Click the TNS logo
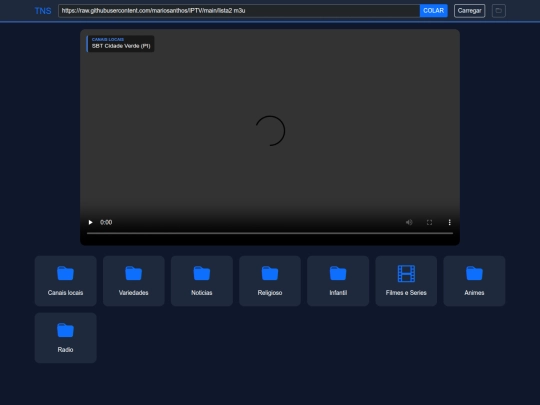Screen dimensions: 540x405 click(x=43, y=11)
